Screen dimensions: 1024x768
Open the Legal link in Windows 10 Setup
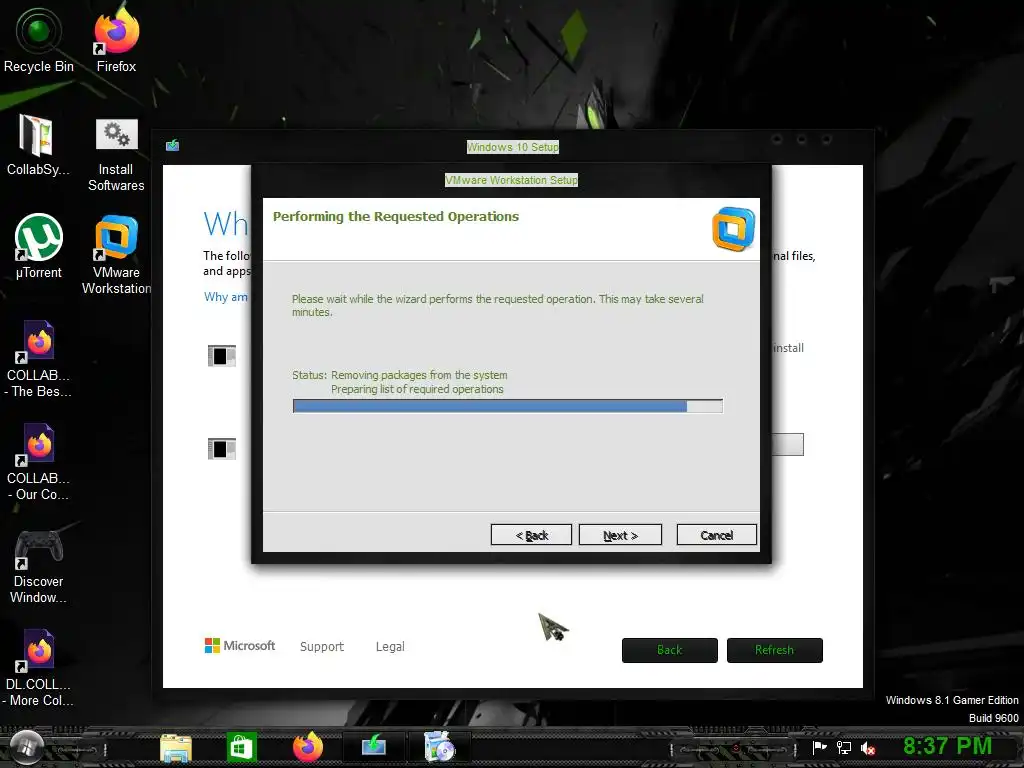point(390,647)
